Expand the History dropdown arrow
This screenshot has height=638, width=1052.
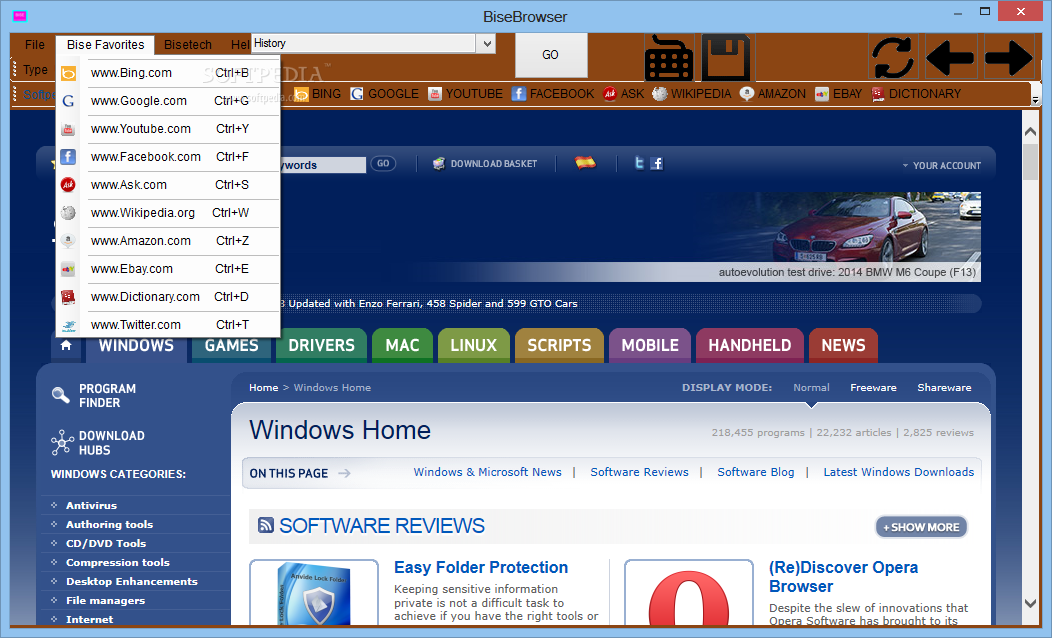coord(487,44)
